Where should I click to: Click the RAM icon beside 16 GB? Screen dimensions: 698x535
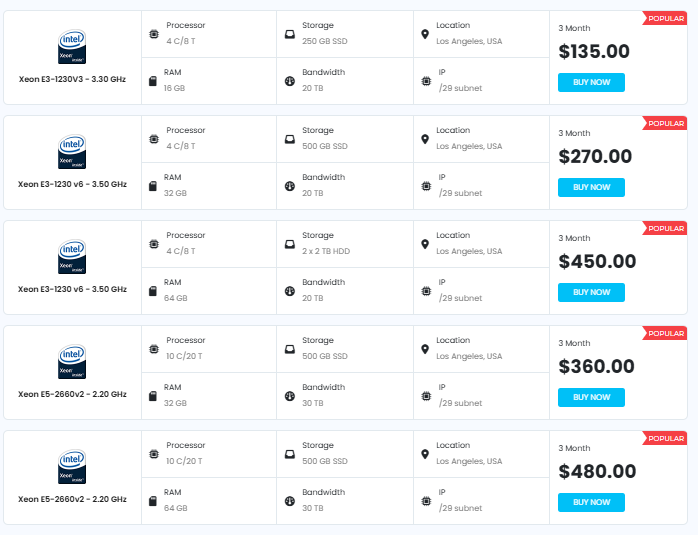153,81
